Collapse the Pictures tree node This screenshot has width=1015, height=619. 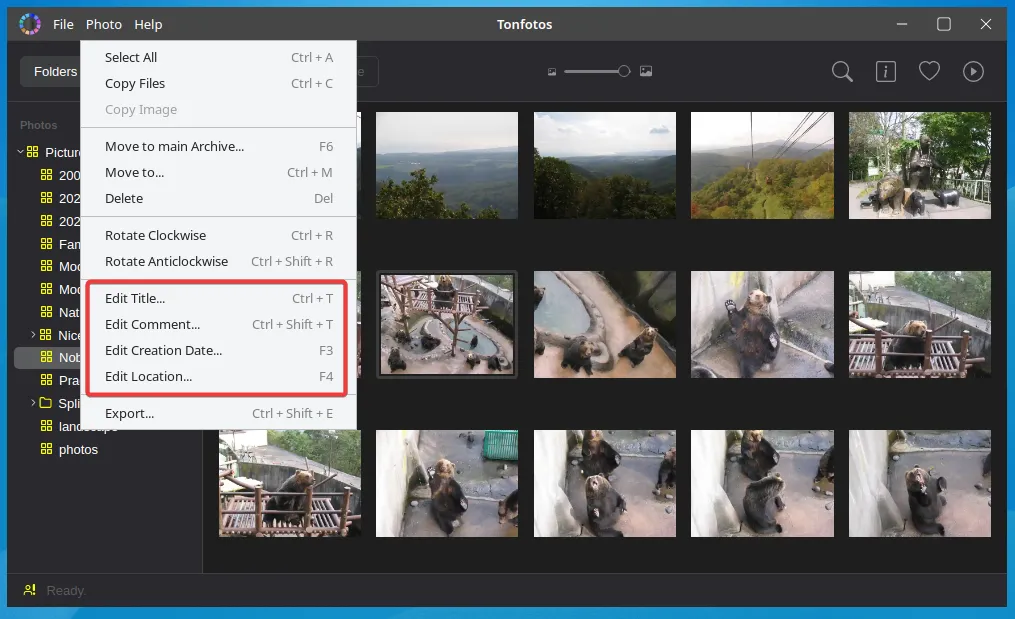20,152
